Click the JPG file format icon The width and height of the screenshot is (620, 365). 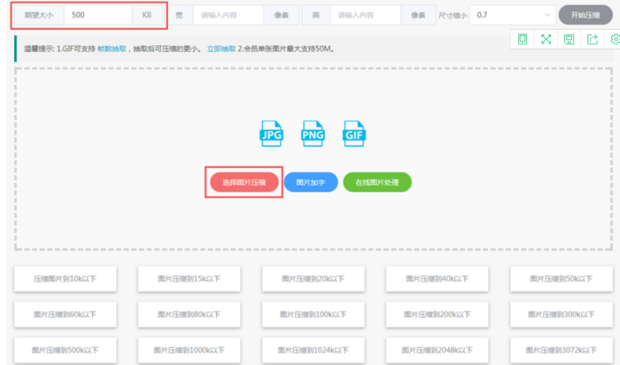click(x=271, y=134)
